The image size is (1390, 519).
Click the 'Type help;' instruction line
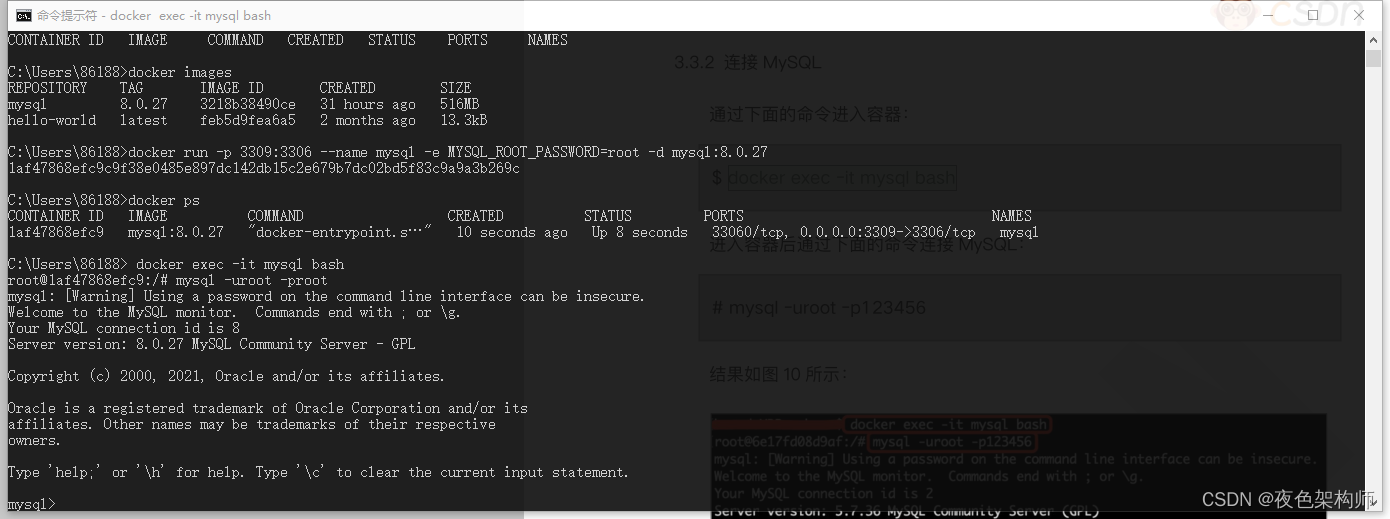318,472
